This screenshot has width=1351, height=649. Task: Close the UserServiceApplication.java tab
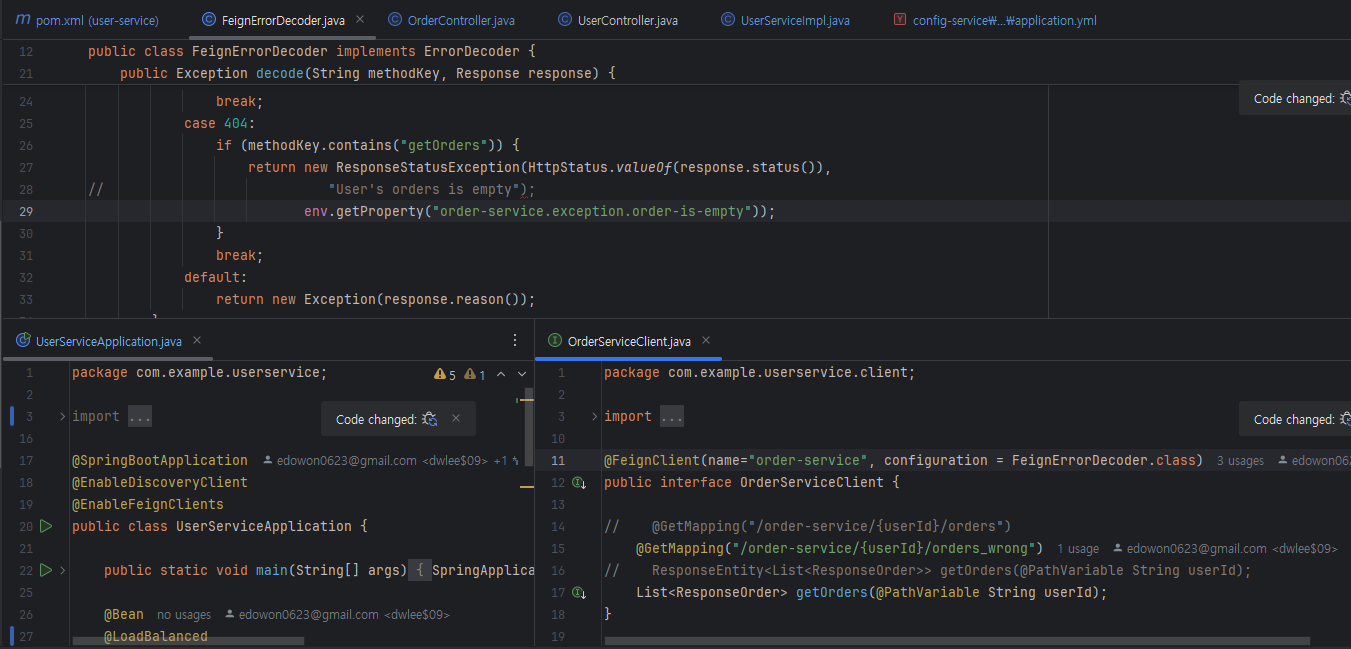click(x=197, y=340)
